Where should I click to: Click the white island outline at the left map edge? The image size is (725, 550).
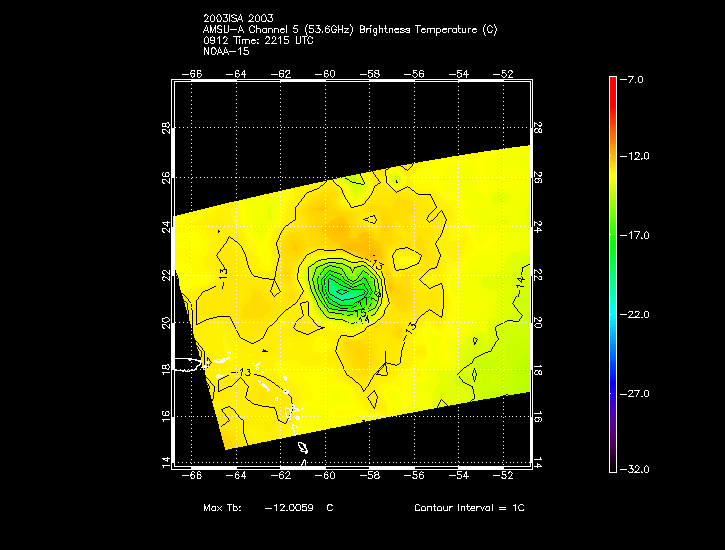(188, 365)
